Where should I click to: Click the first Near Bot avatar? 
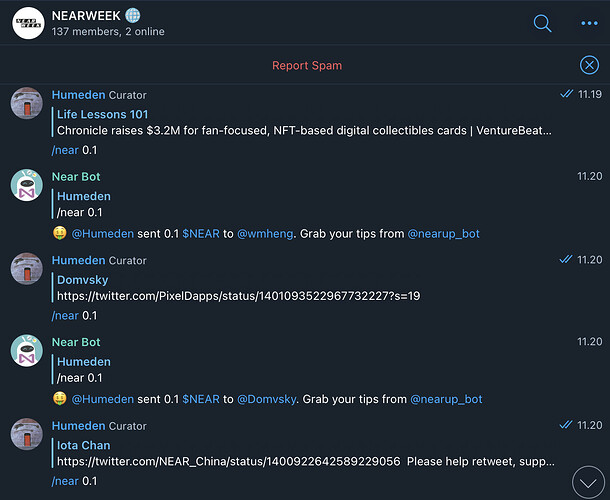pyautogui.click(x=27, y=185)
